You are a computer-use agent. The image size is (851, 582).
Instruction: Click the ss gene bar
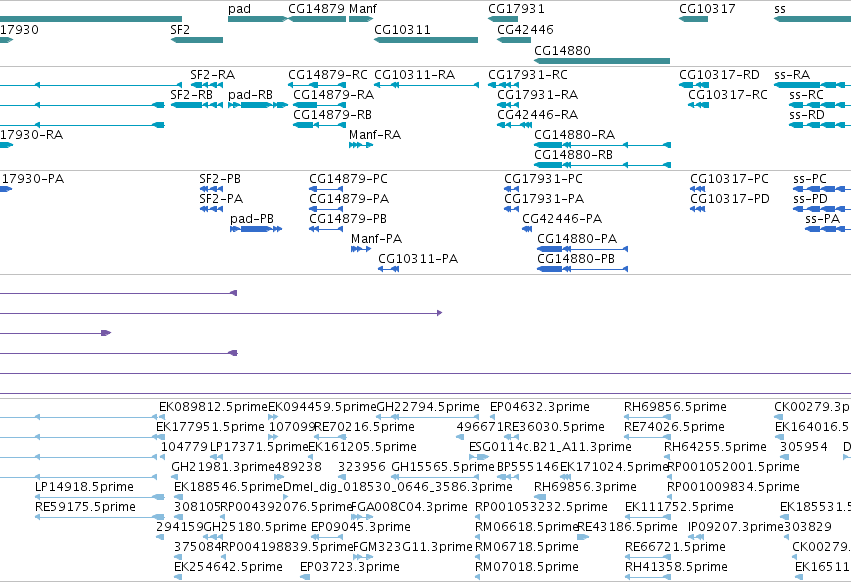812,19
